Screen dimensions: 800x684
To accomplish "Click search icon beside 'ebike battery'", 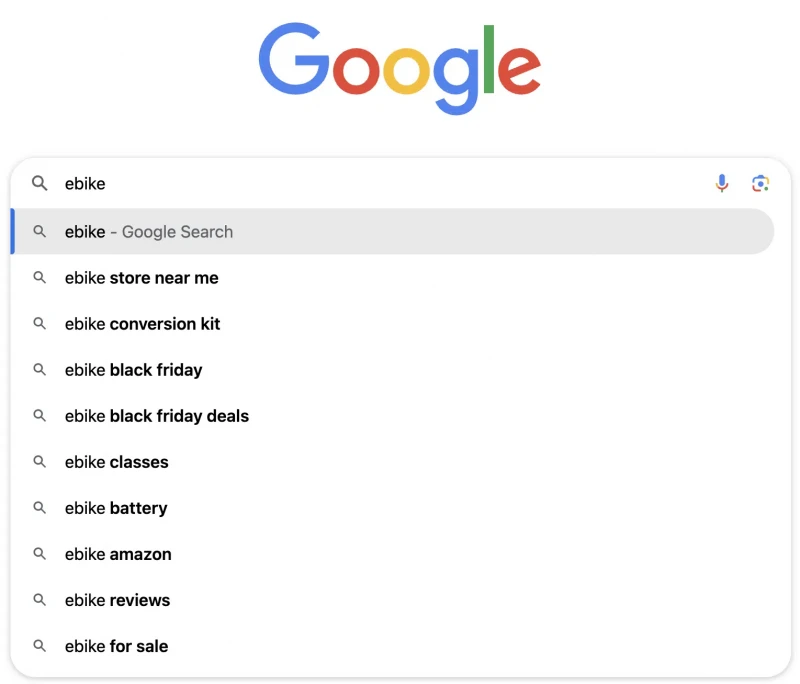I will pyautogui.click(x=39, y=508).
